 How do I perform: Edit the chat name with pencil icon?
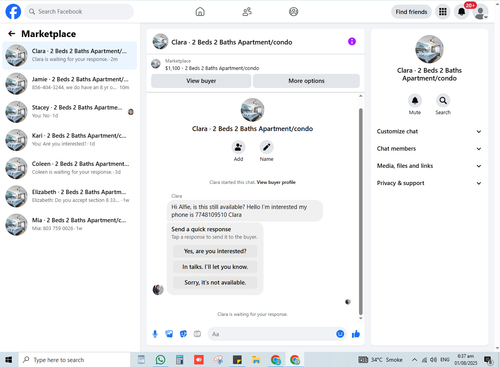point(266,147)
